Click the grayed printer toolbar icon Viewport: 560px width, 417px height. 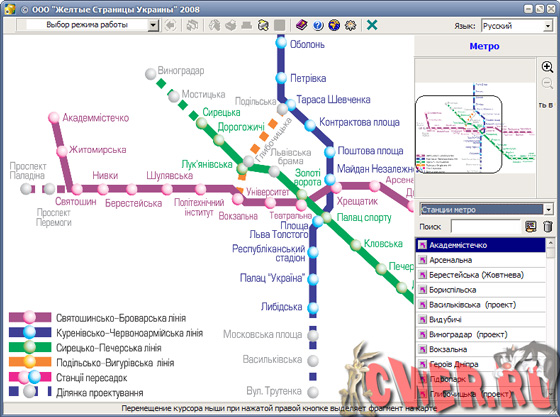tap(230, 25)
